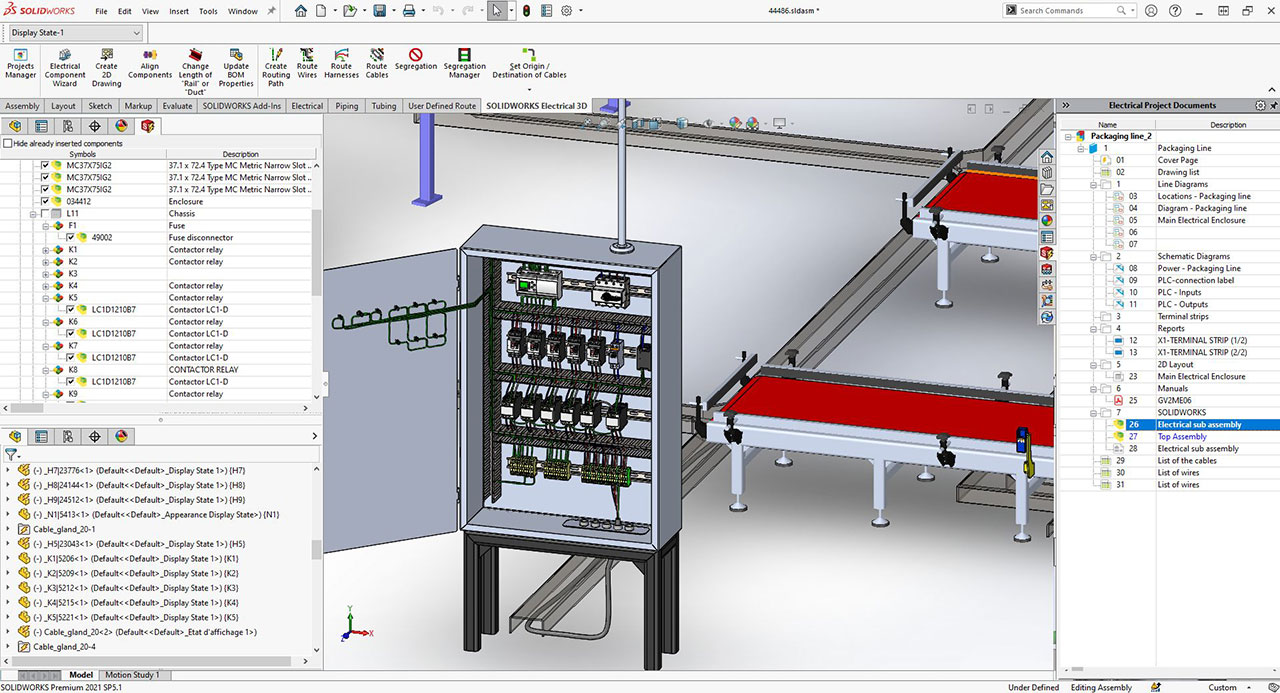Run the Route Wires command

(x=307, y=64)
